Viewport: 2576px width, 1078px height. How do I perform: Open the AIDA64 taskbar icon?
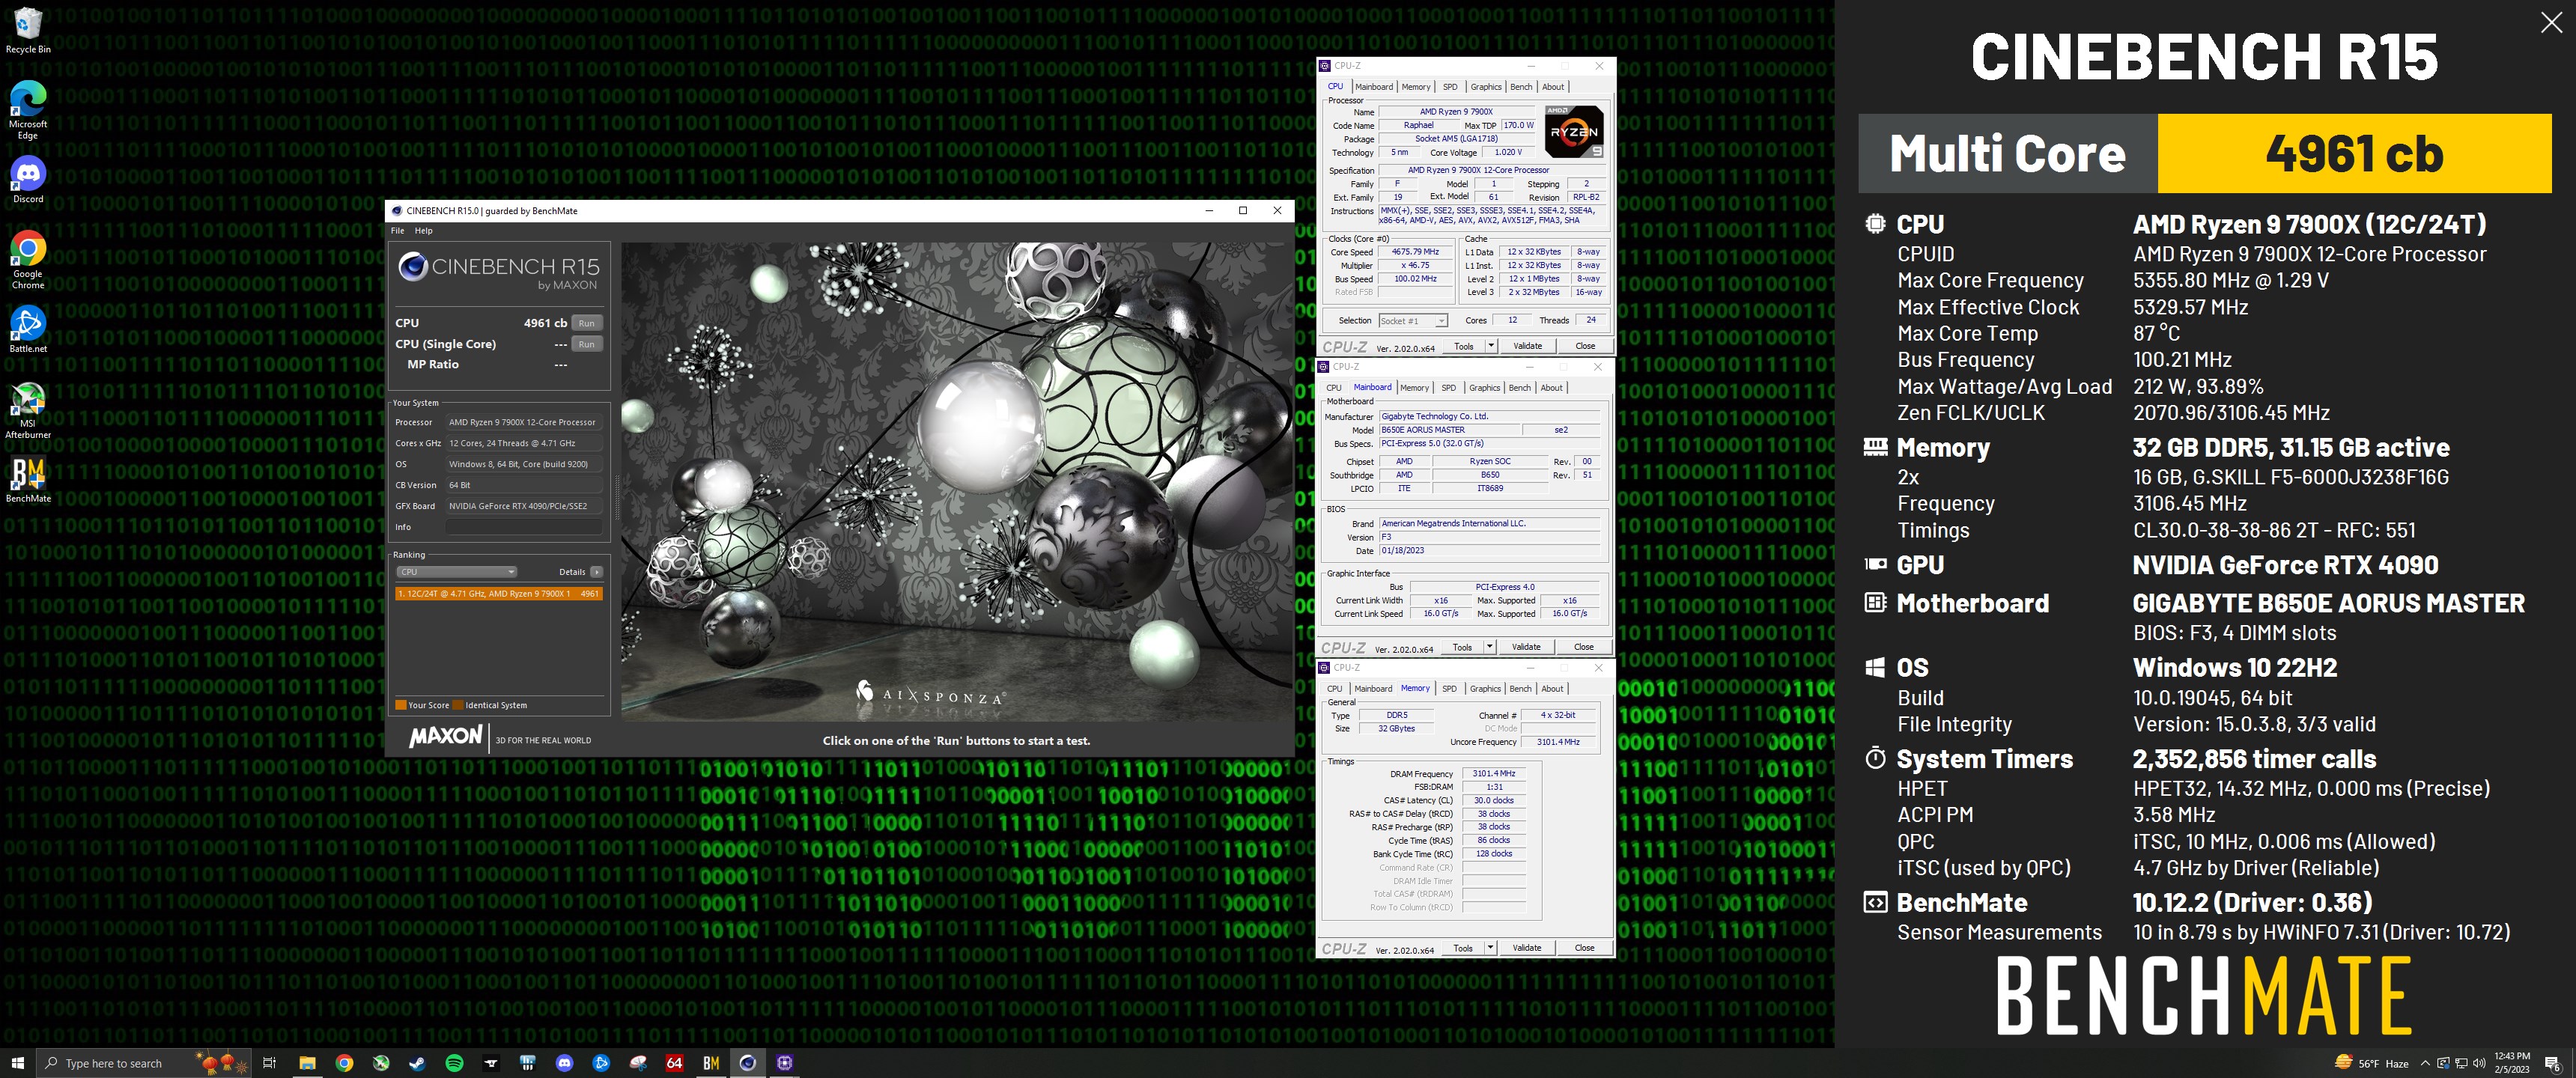click(x=674, y=1062)
